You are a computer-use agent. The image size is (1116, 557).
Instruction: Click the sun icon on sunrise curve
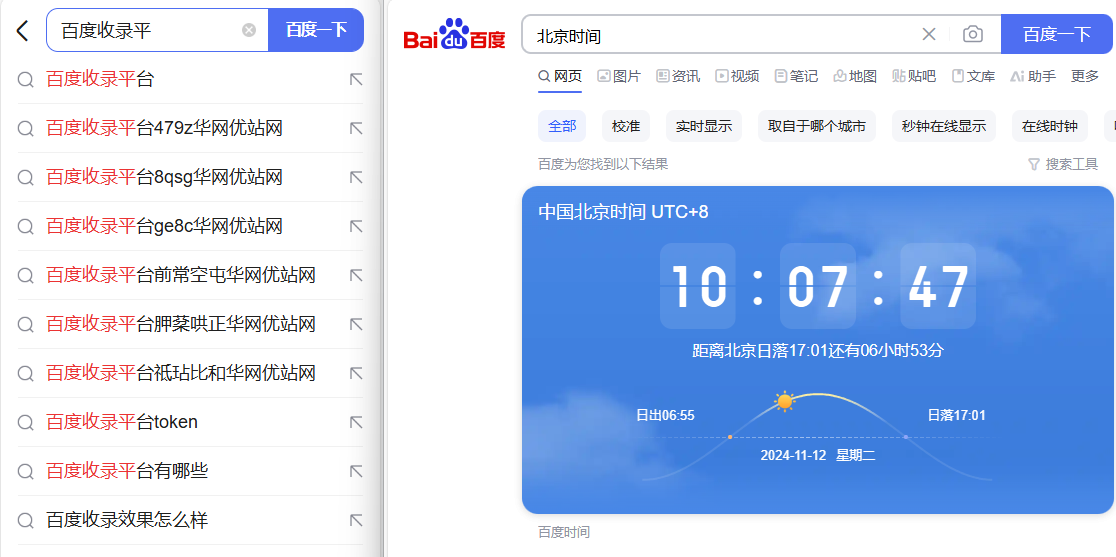(x=784, y=401)
